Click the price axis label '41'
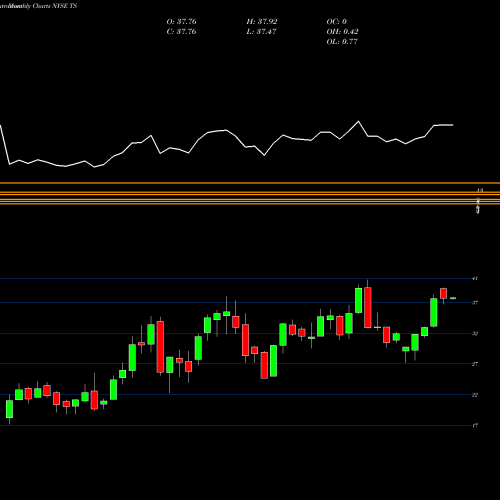This screenshot has width=500, height=500. click(x=475, y=278)
